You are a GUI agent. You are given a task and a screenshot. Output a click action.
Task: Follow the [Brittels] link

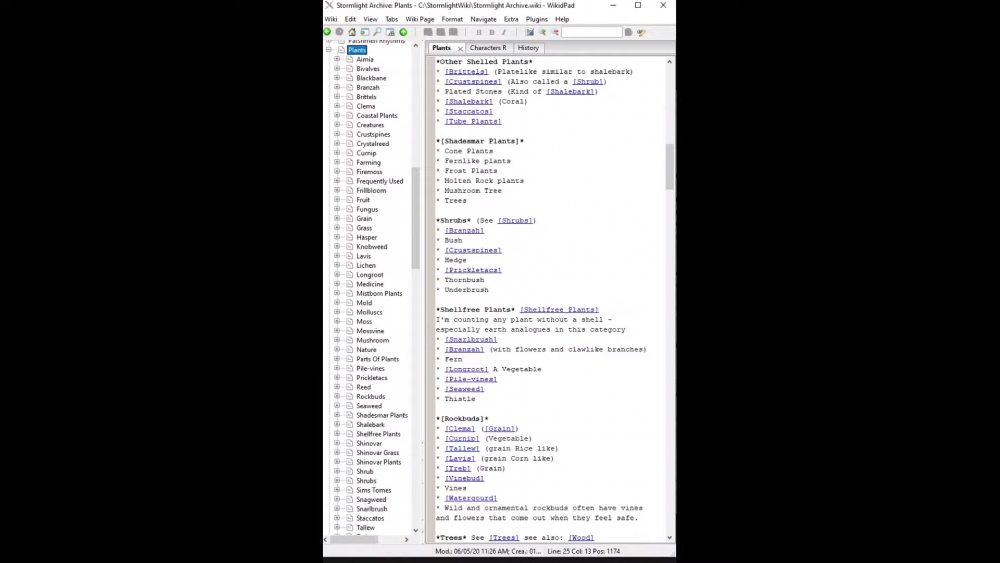click(x=466, y=72)
